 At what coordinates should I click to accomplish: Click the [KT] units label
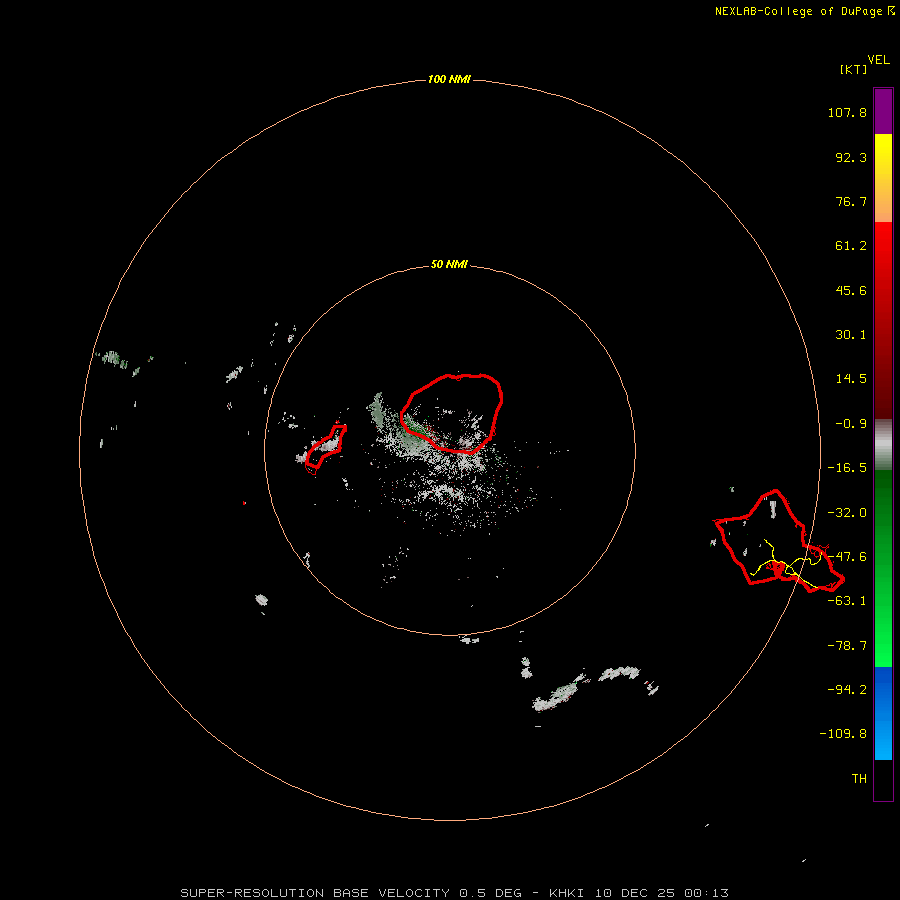pos(853,69)
